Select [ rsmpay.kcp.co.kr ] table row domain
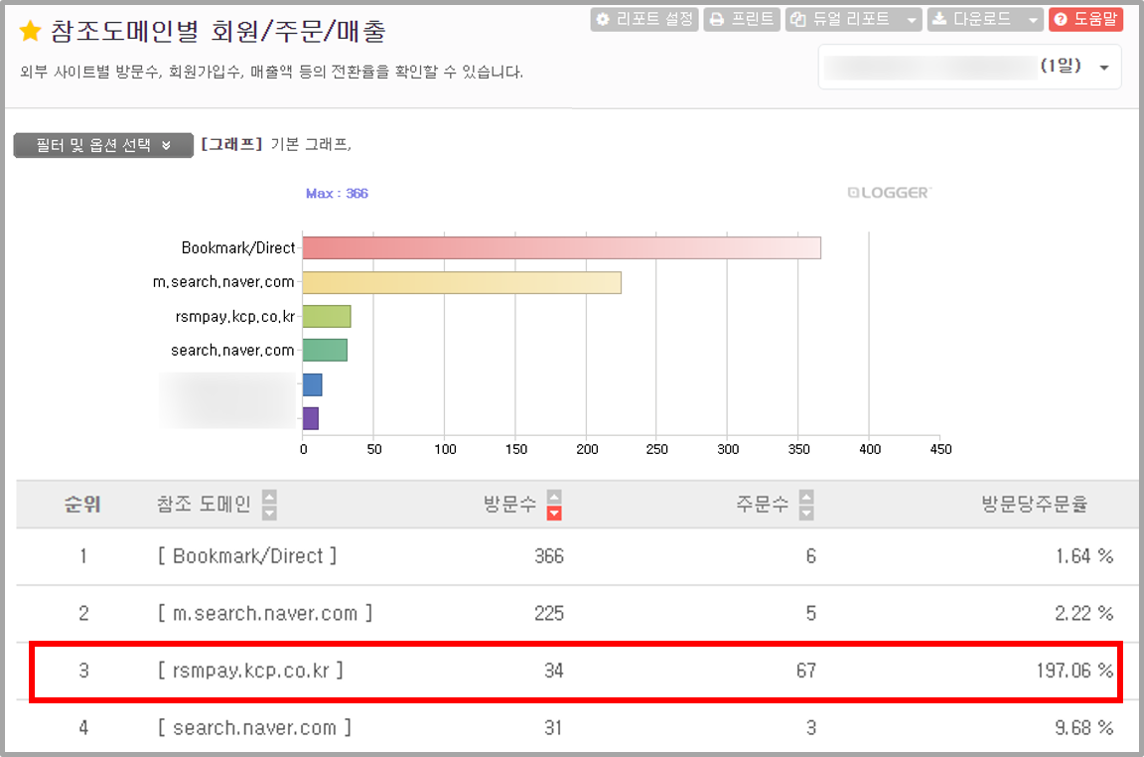The height and width of the screenshot is (757, 1144). [x=250, y=670]
